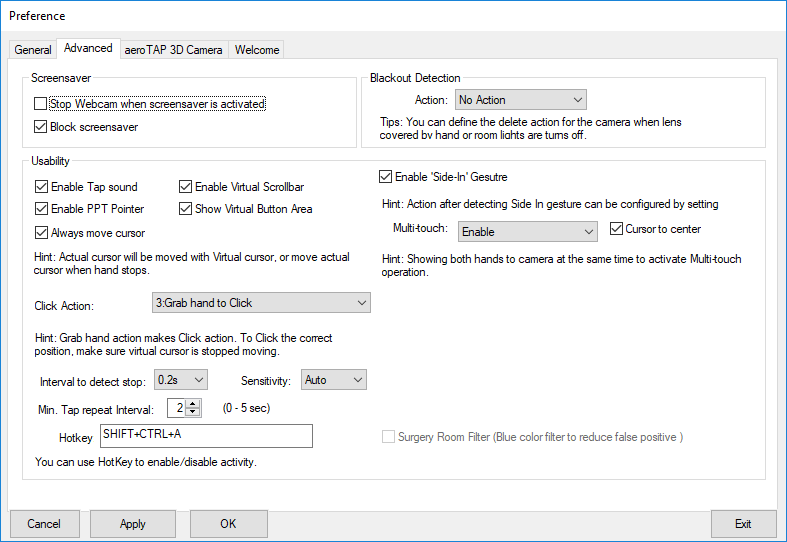Viewport: 787px width, 542px height.
Task: Toggle Enable Virtual Scrollbar checkbox
Action: point(186,187)
